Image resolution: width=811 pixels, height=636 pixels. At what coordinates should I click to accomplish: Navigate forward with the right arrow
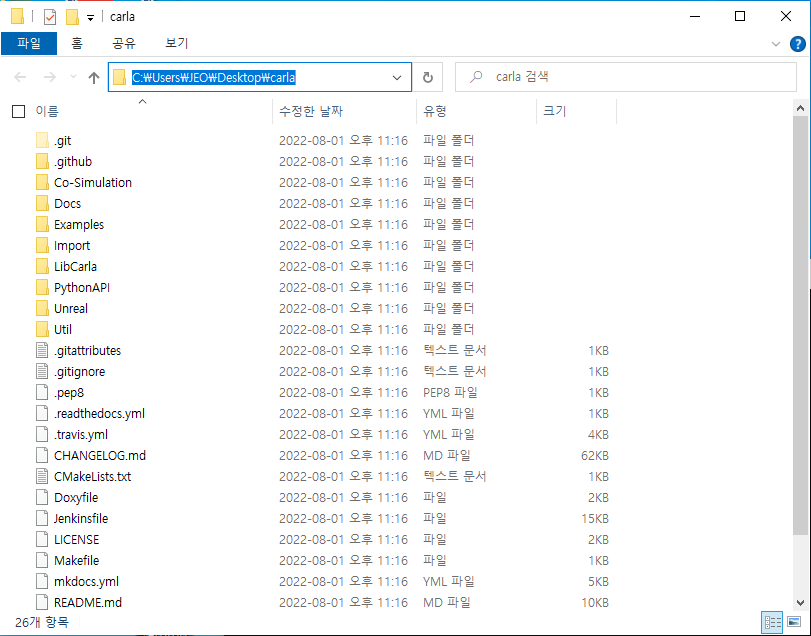[50, 78]
